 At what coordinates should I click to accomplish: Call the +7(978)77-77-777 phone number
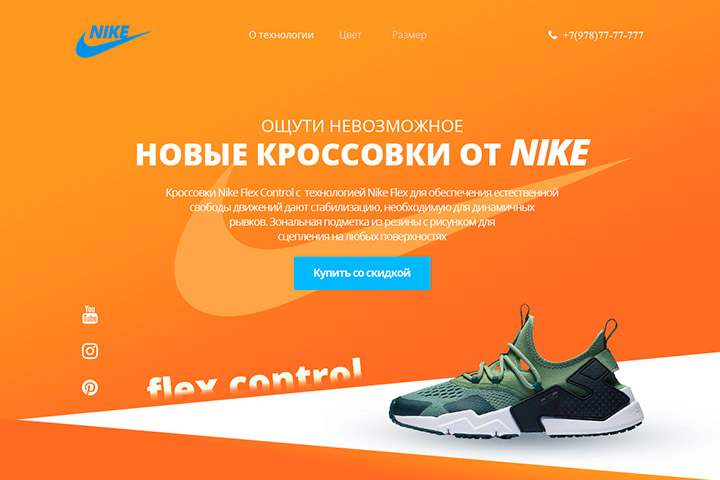point(602,35)
